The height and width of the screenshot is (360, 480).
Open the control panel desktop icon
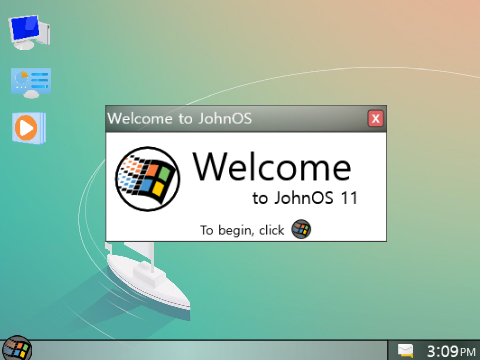pos(31,83)
